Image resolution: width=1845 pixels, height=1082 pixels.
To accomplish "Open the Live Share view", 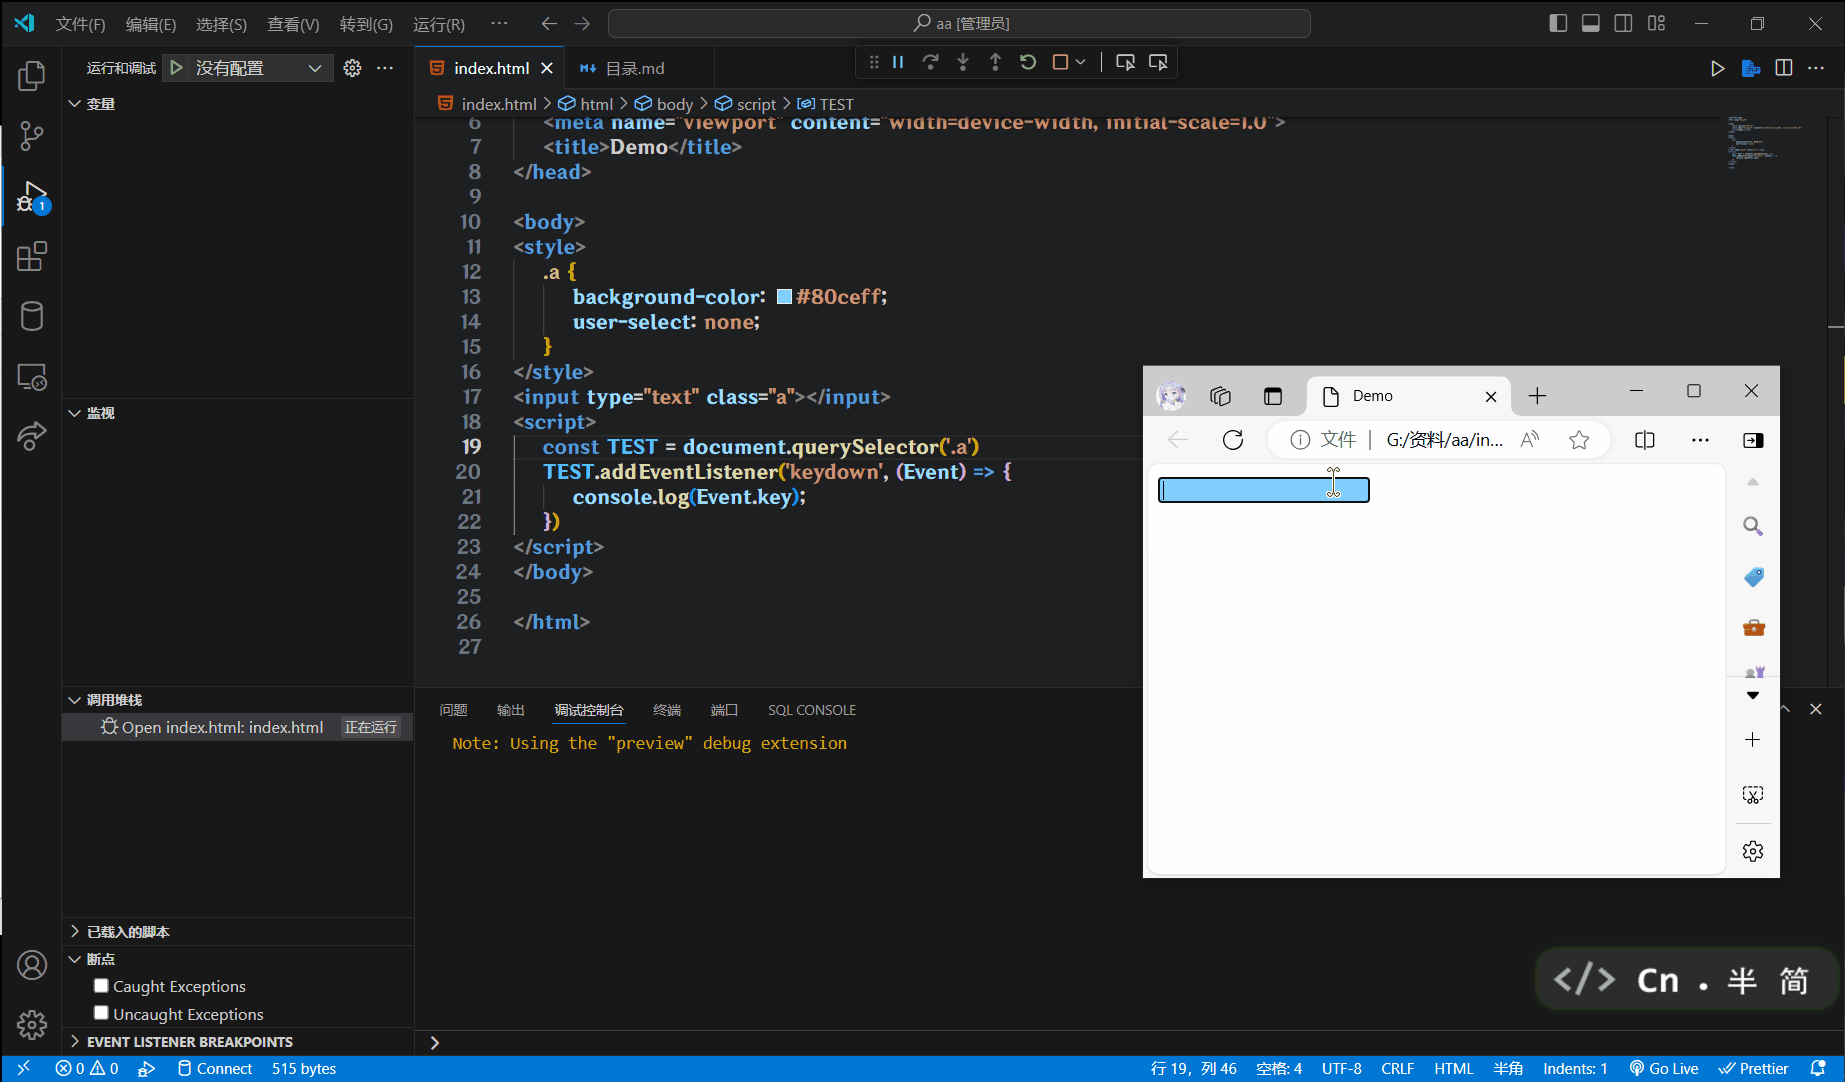I will (32, 436).
